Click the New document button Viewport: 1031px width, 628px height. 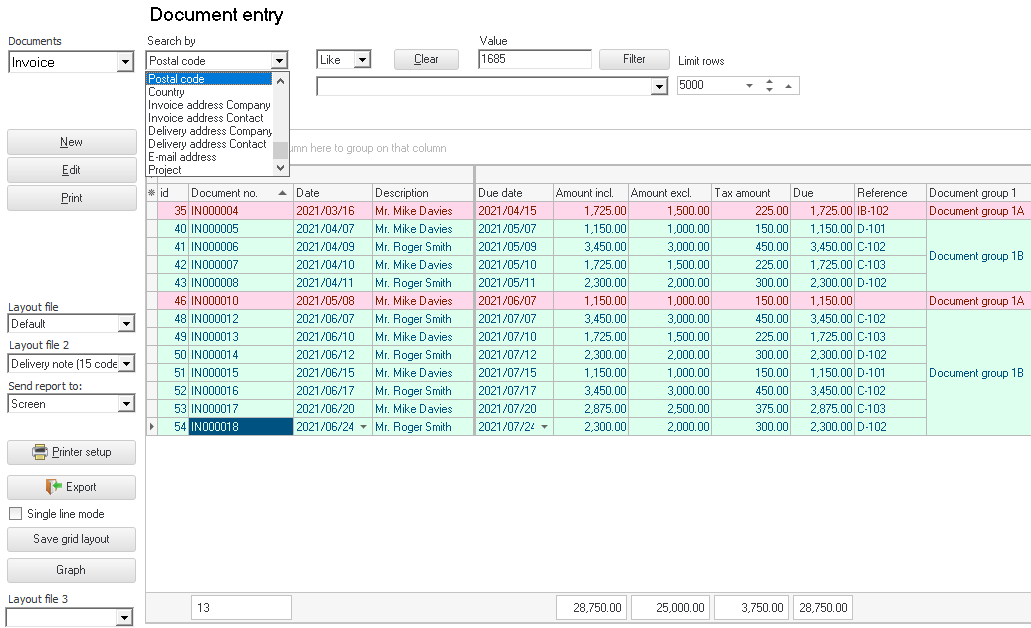pos(71,142)
